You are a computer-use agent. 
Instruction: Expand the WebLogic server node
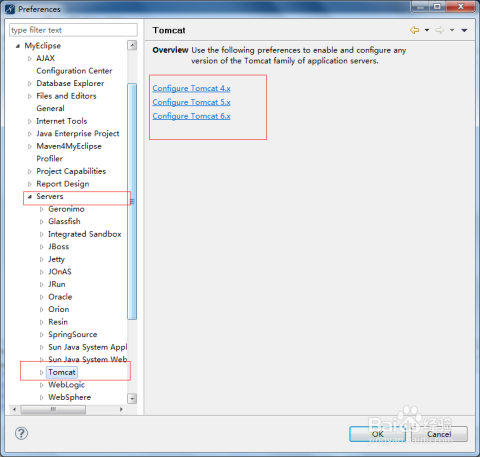click(x=42, y=385)
